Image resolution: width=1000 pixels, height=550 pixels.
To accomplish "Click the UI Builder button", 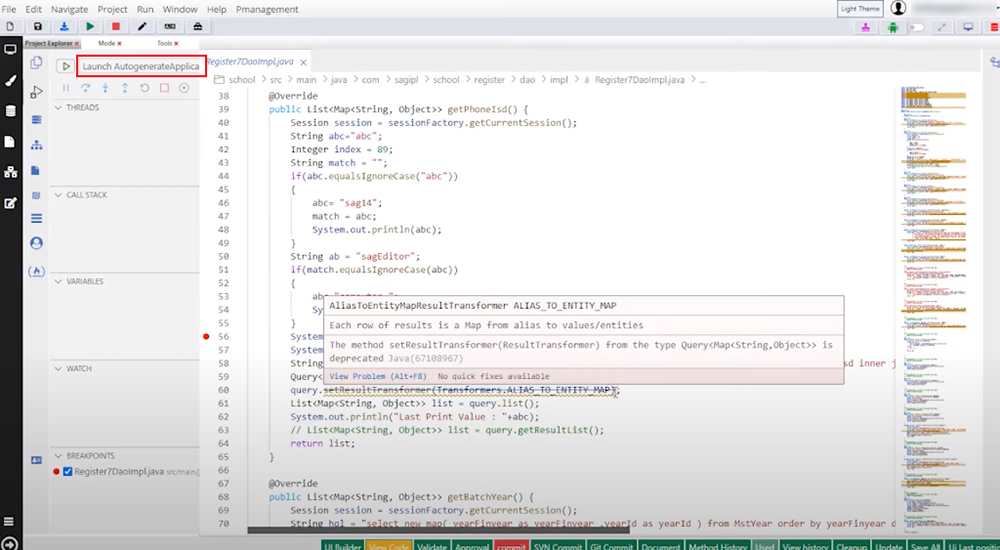I will [342, 546].
